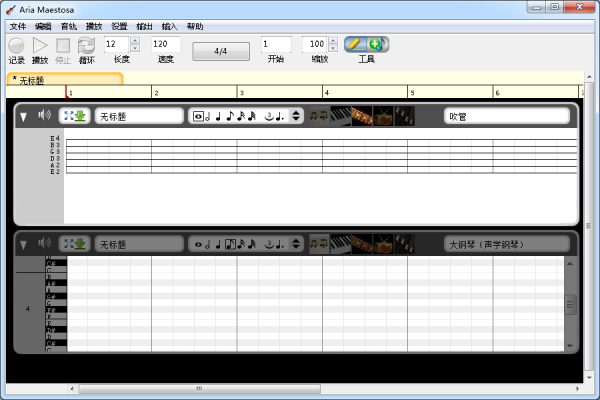Switch 大钢琴 track to guitar tablature view
The width and height of the screenshot is (600, 400).
pyautogui.click(x=361, y=243)
